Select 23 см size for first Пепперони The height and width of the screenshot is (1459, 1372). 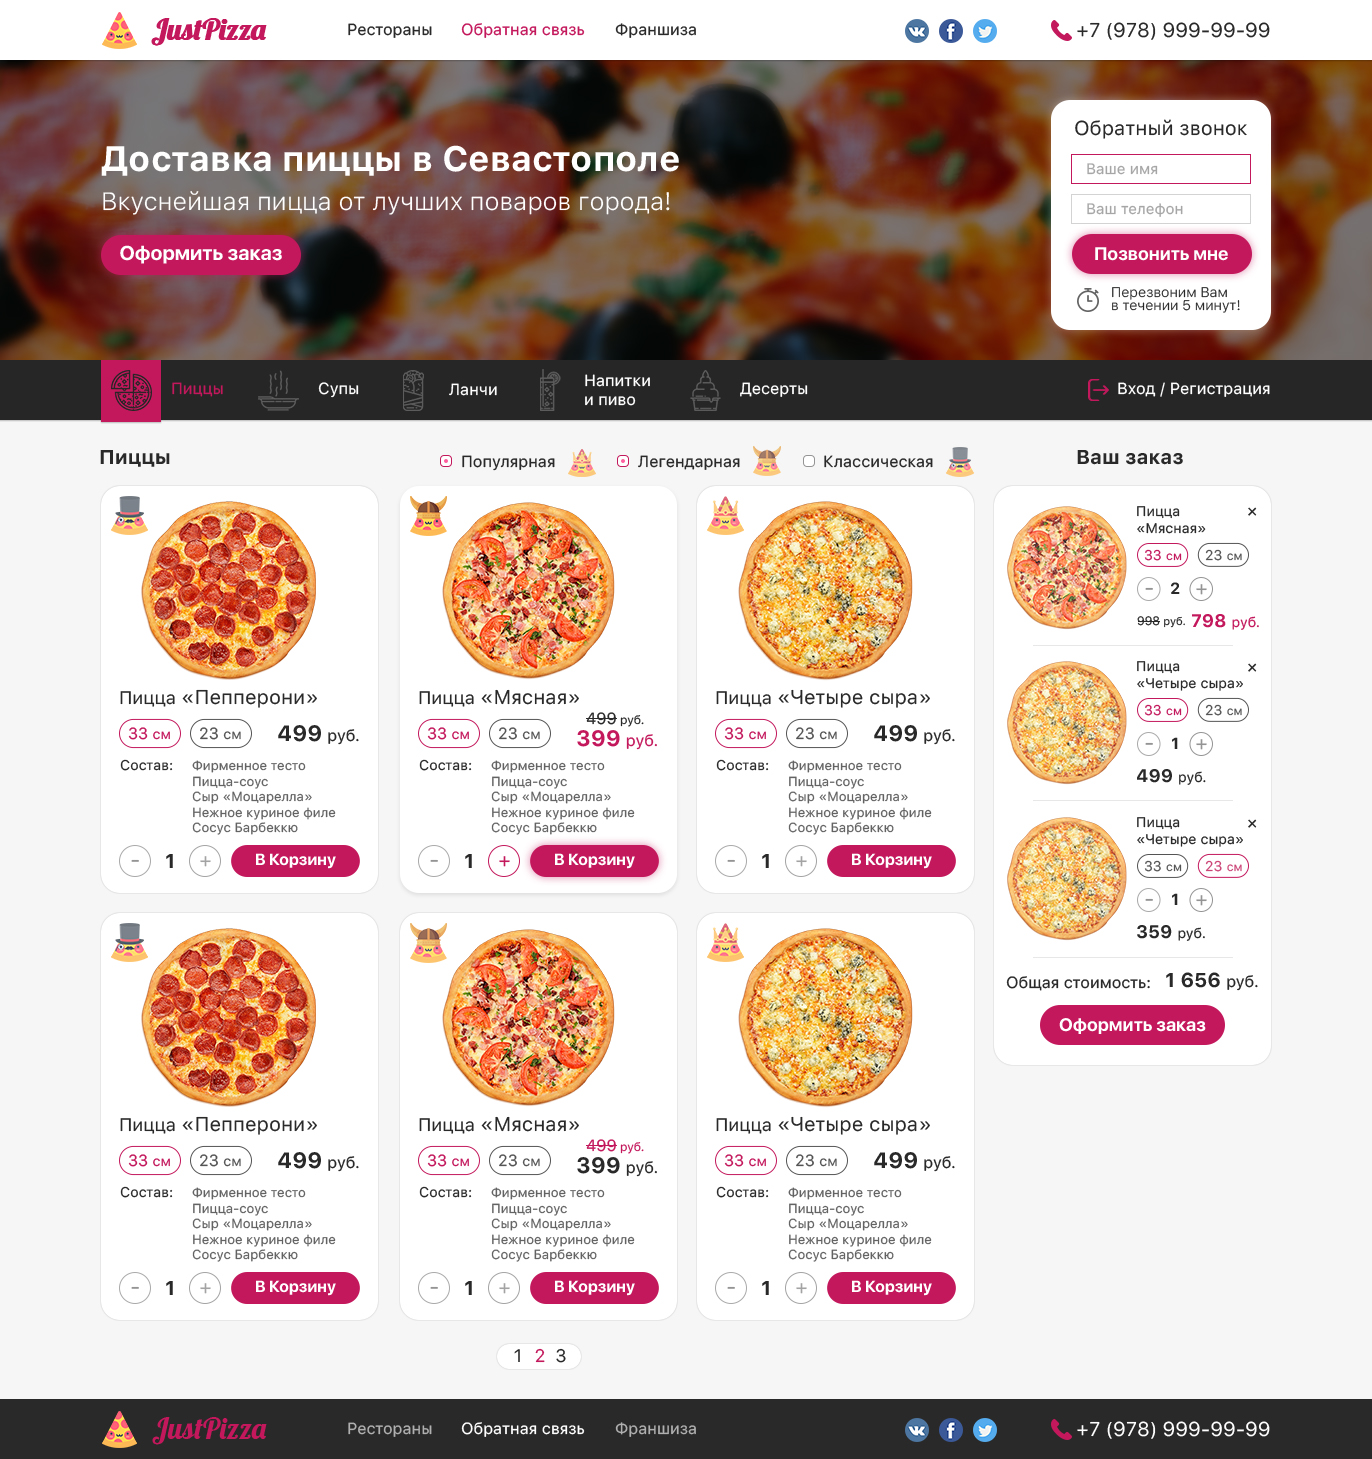click(x=221, y=734)
